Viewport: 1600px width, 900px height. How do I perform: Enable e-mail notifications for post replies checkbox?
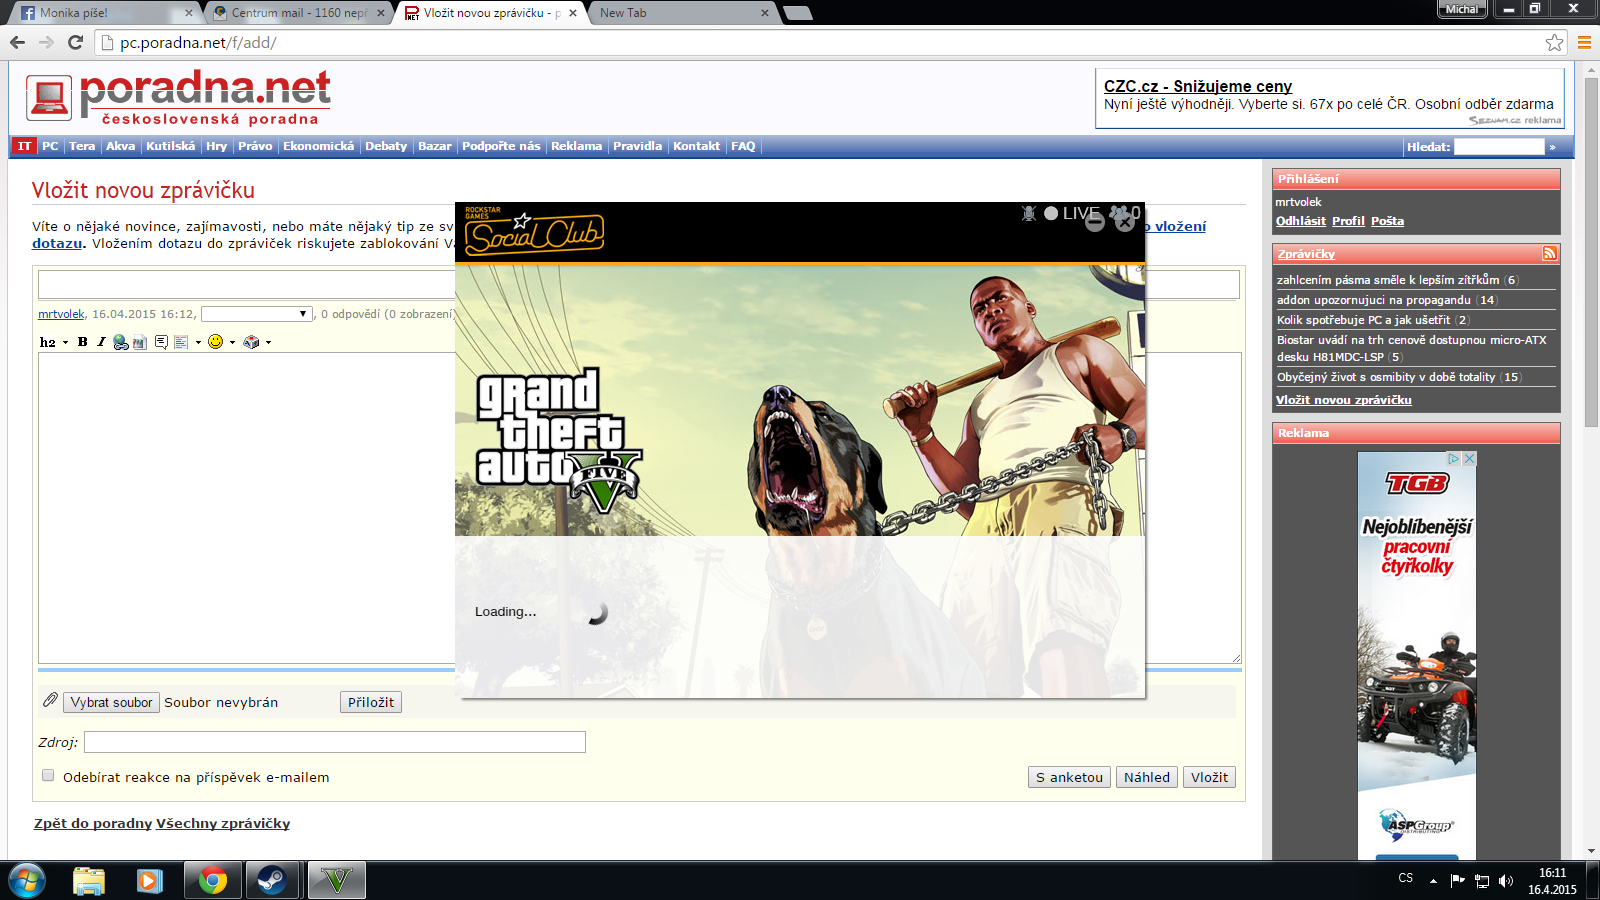pos(48,776)
